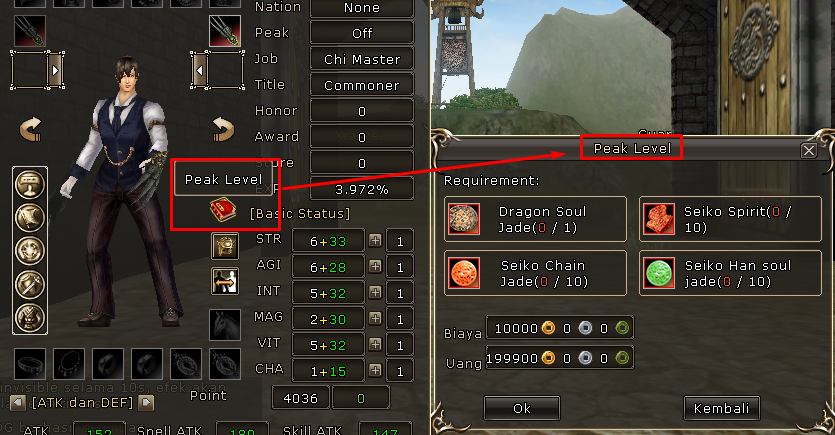835x435 pixels.
Task: Click the MAG points amount field
Action: click(x=400, y=319)
